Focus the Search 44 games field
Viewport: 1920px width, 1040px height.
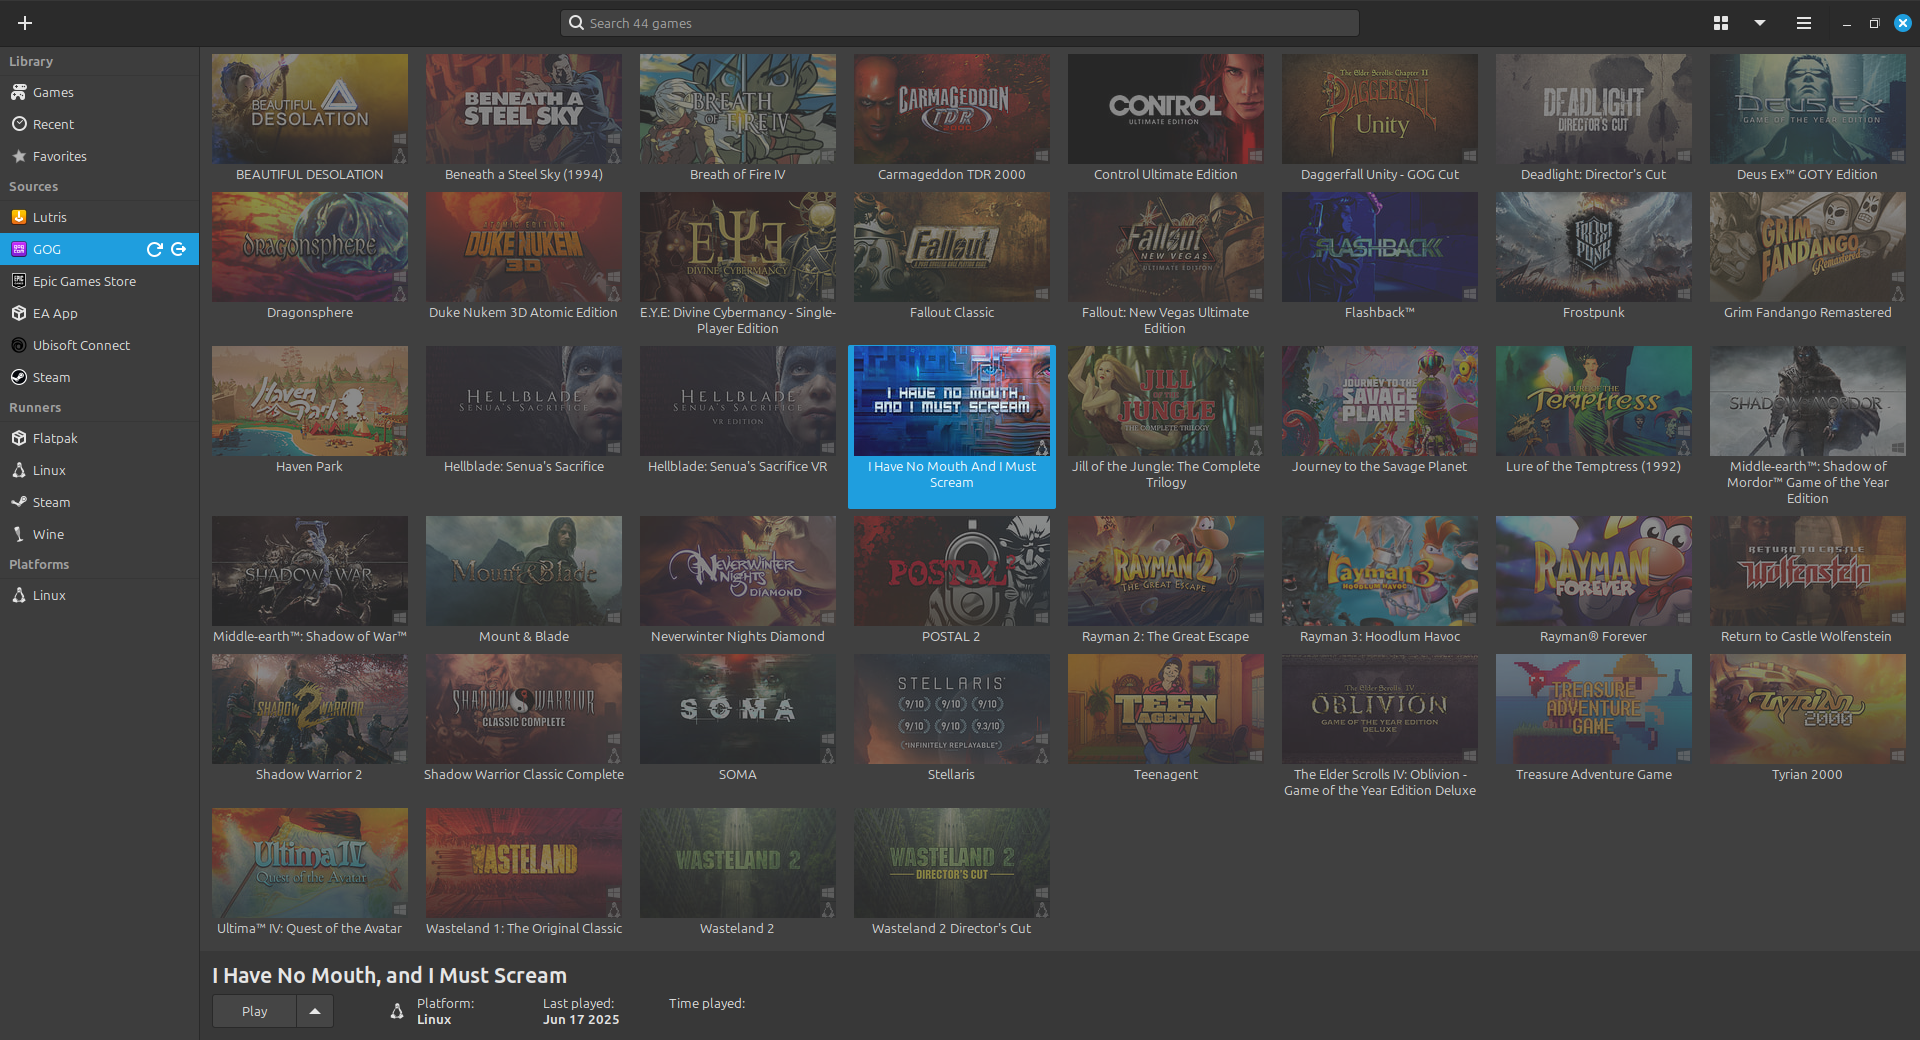[x=959, y=23]
